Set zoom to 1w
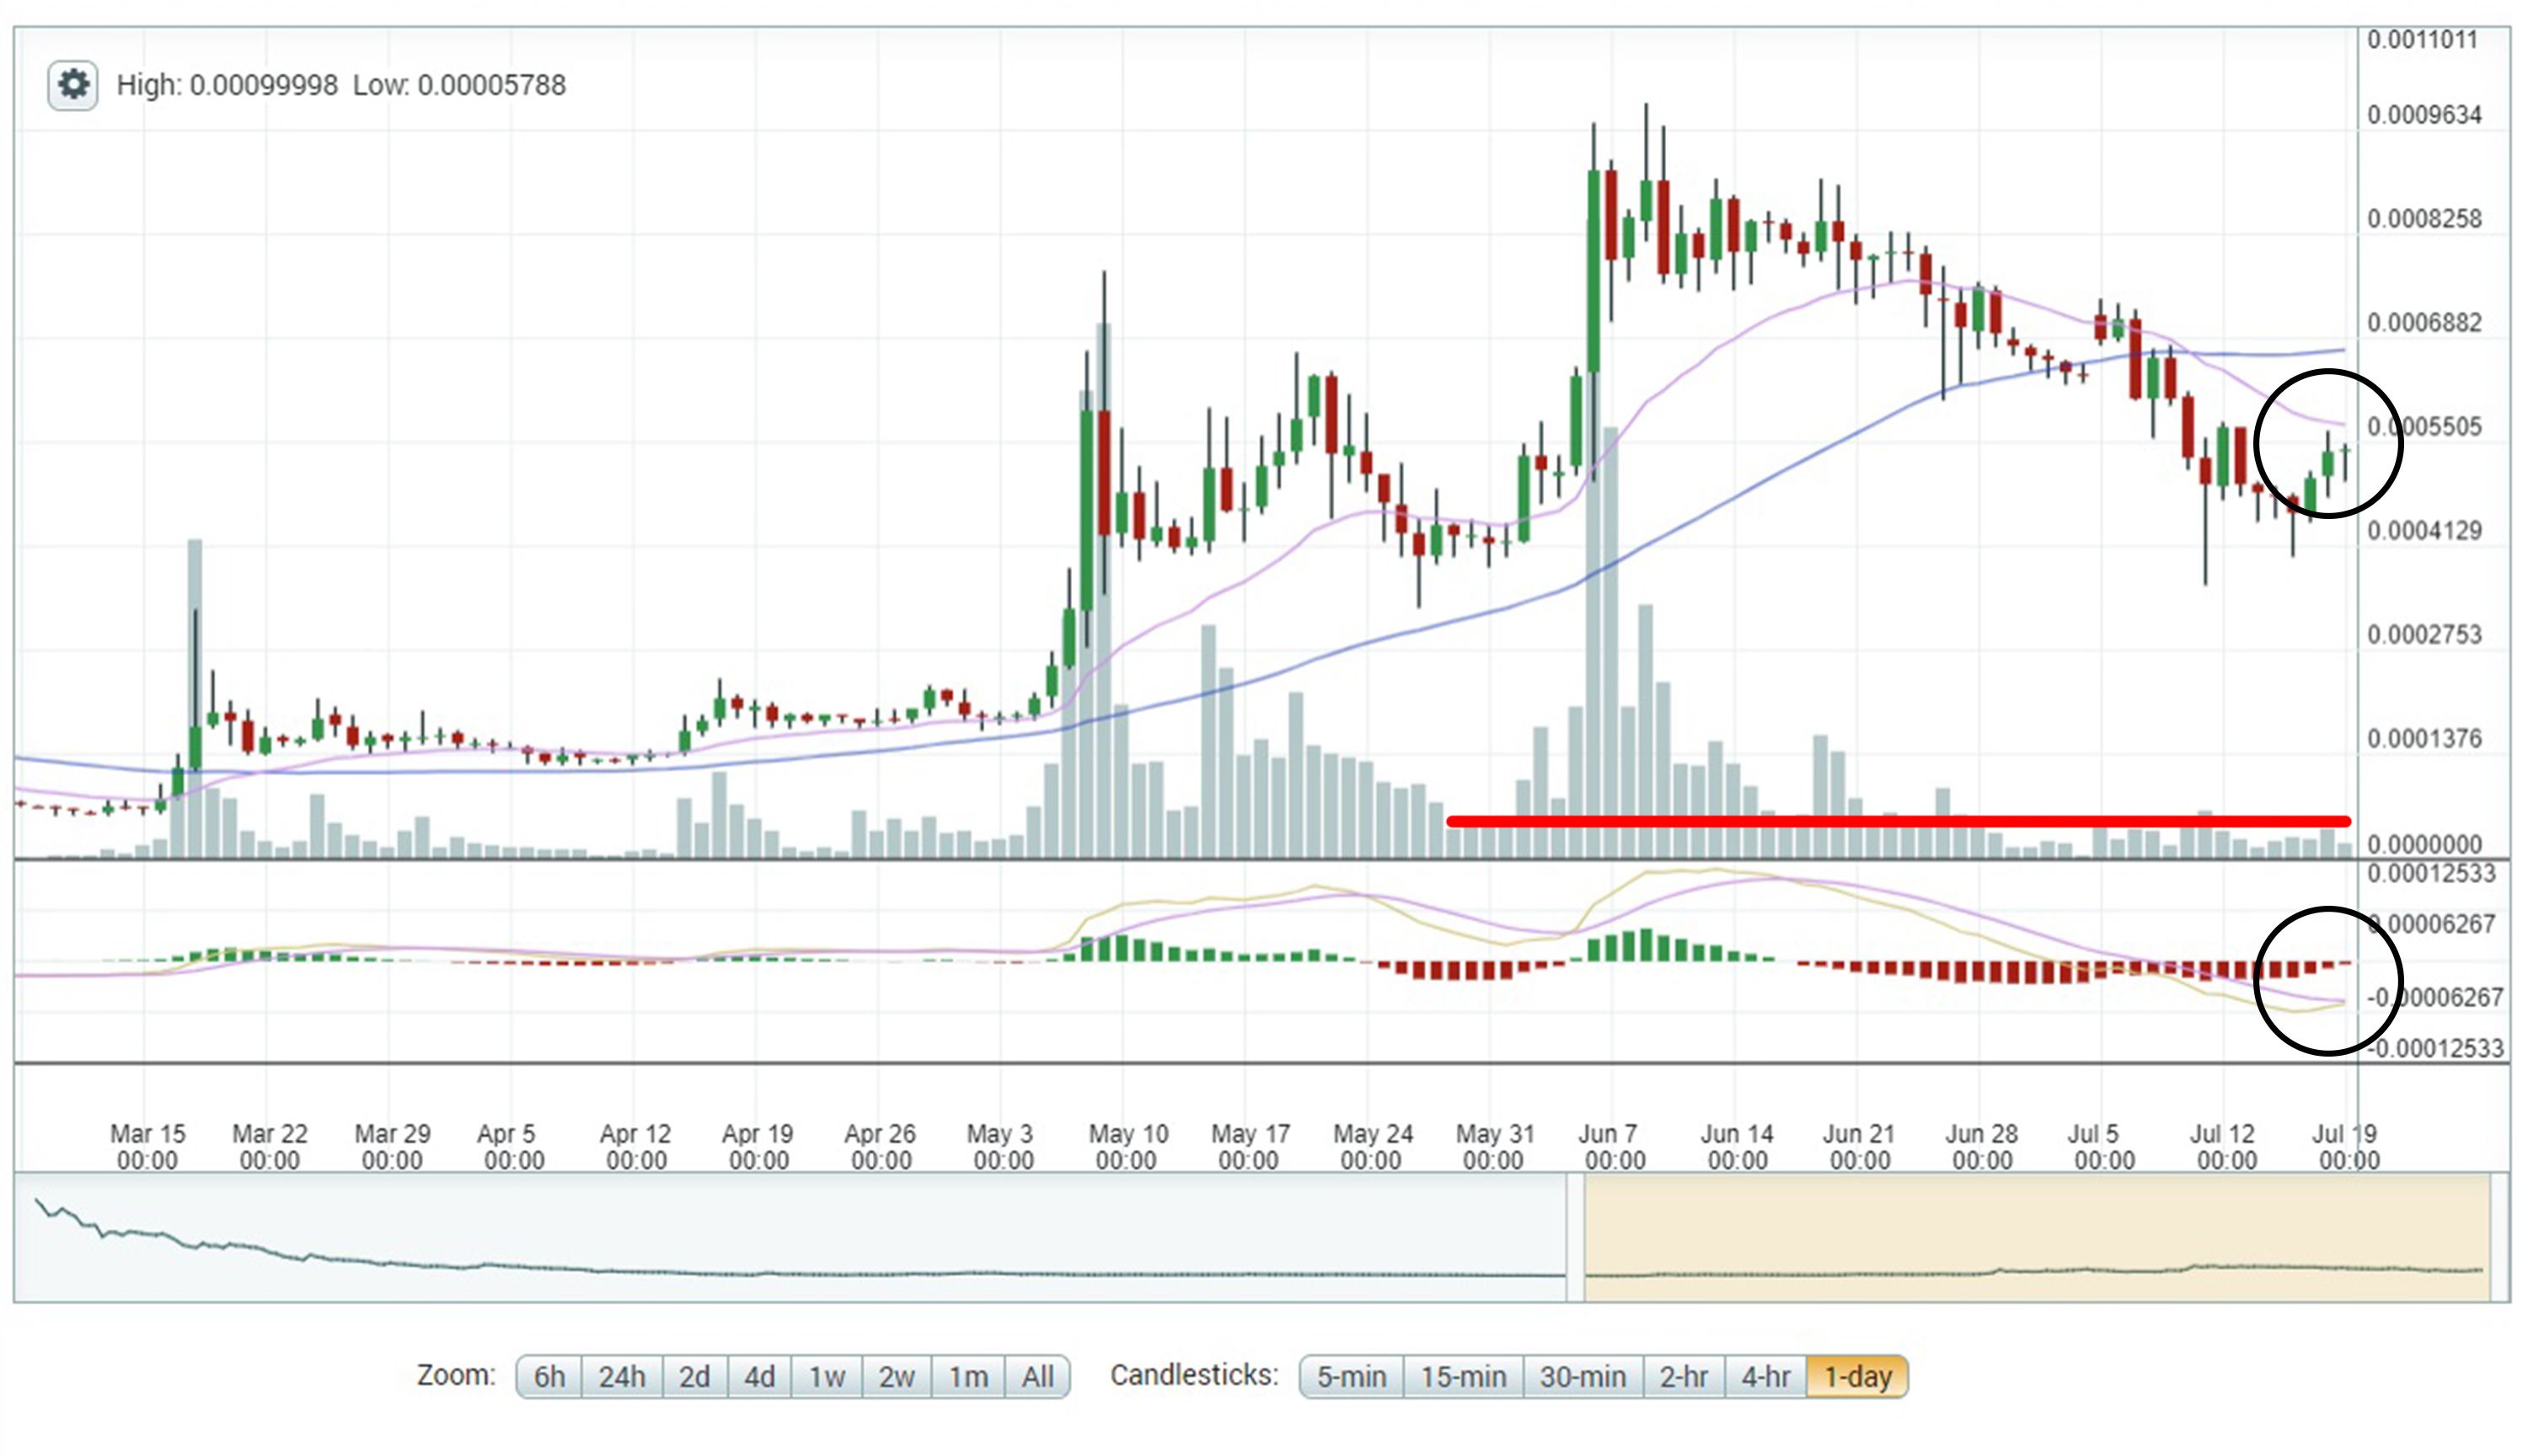Viewport: 2528px width, 1456px height. [827, 1377]
